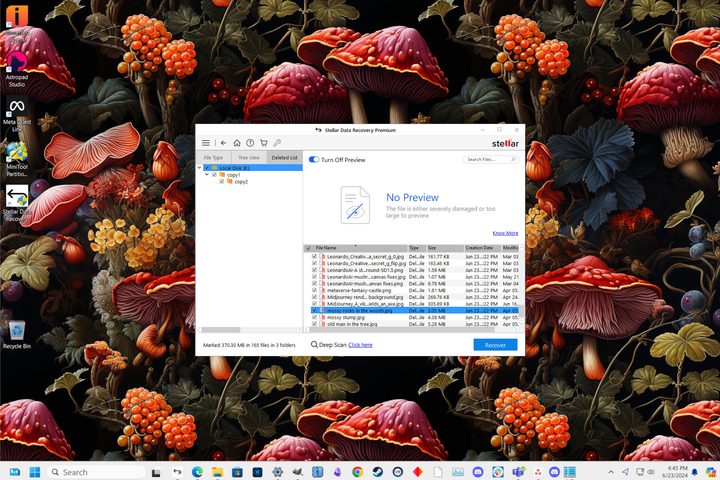Screen dimensions: 720x480
Task: Open MiniTool Partition desktop icon
Action: point(17,159)
